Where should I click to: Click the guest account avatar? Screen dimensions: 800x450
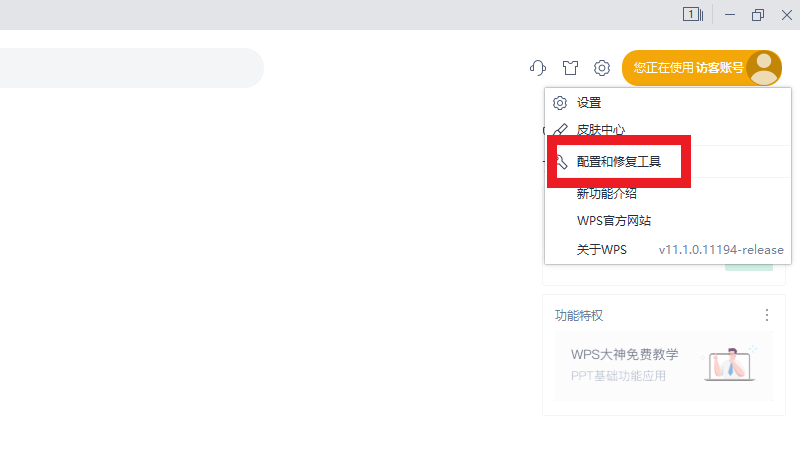[x=764, y=68]
